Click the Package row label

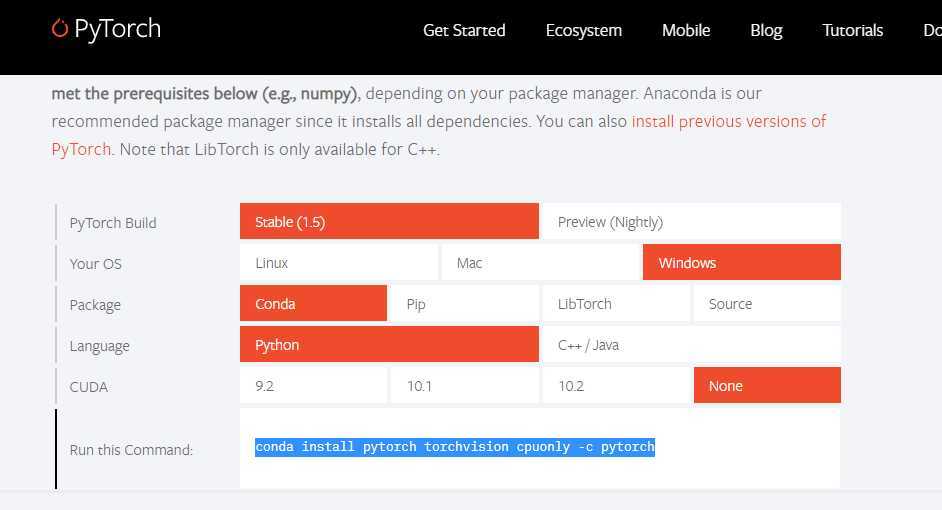coord(95,305)
